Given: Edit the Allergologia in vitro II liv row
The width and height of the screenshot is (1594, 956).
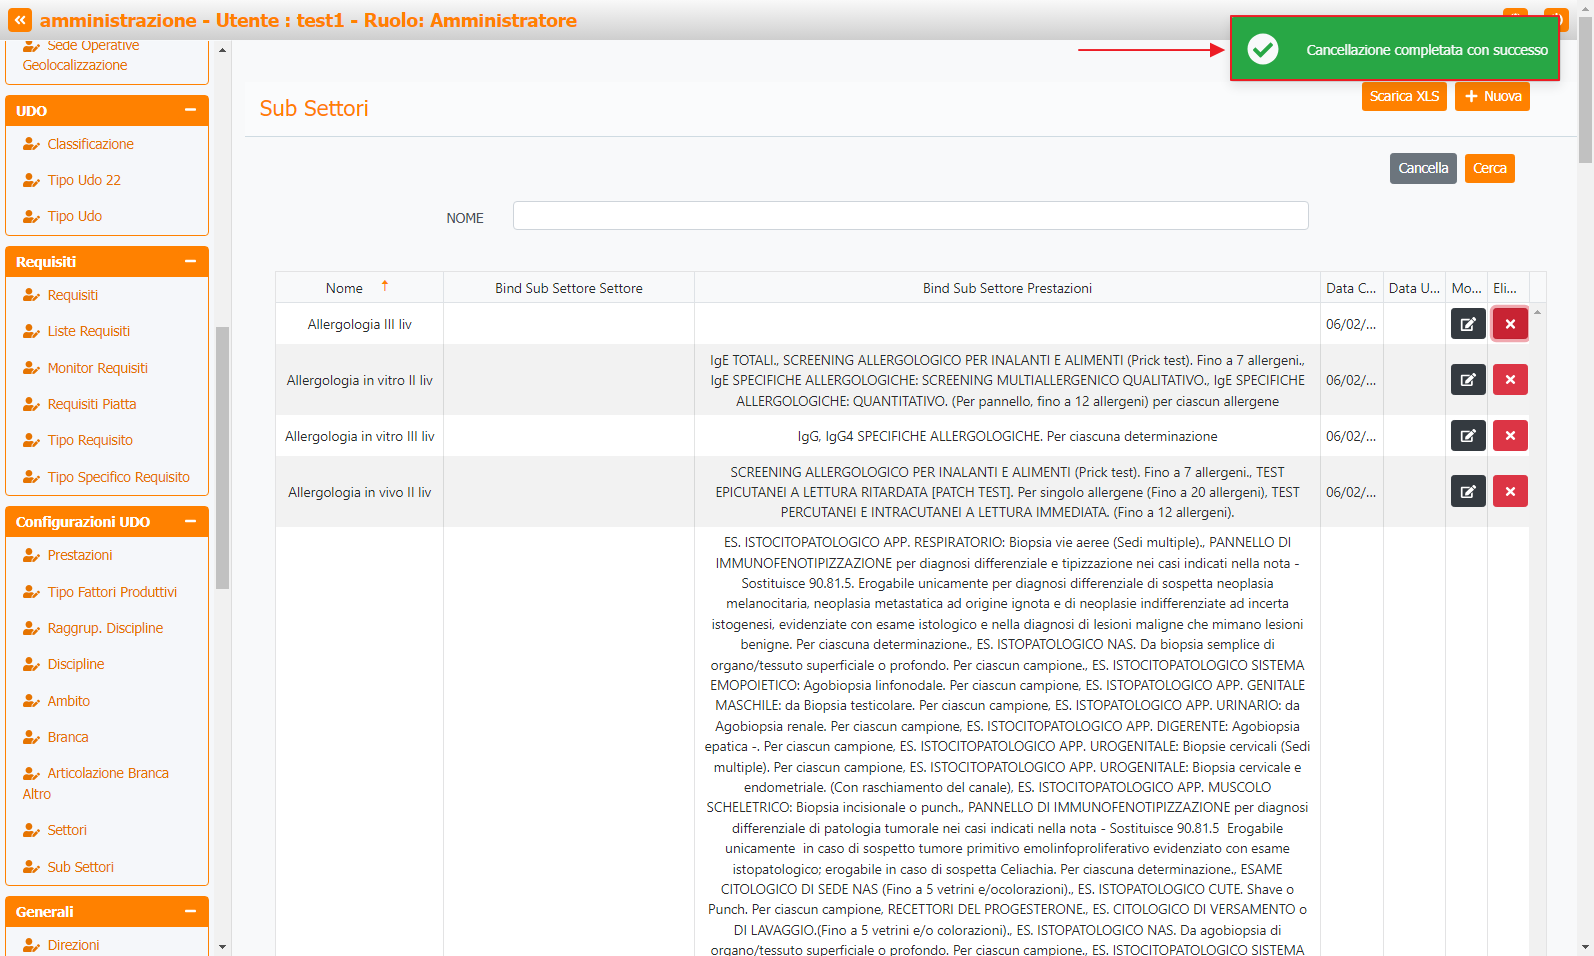Looking at the screenshot, I should click(1467, 380).
